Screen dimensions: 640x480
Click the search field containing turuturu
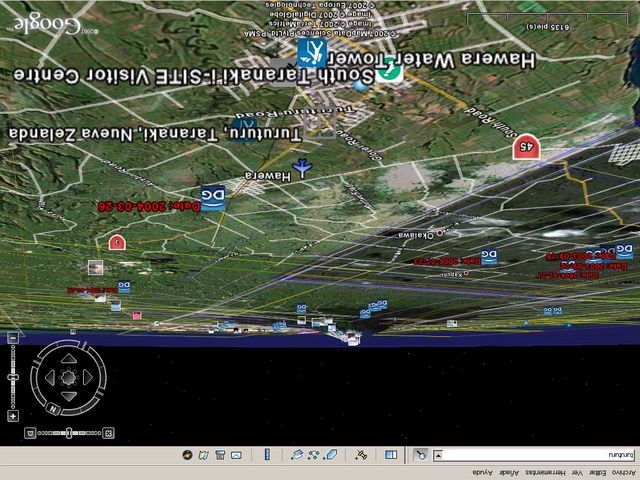539,455
